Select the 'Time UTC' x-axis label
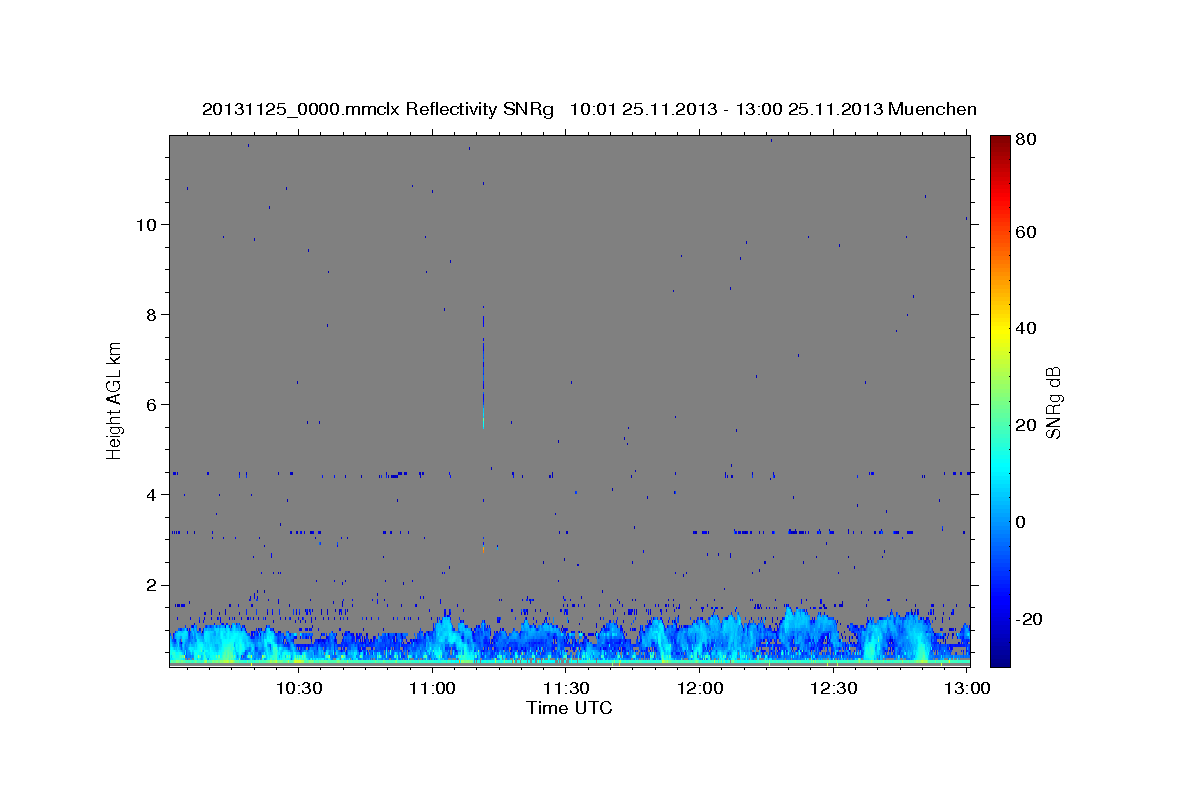Viewport: 1200px width, 800px height. click(x=569, y=708)
